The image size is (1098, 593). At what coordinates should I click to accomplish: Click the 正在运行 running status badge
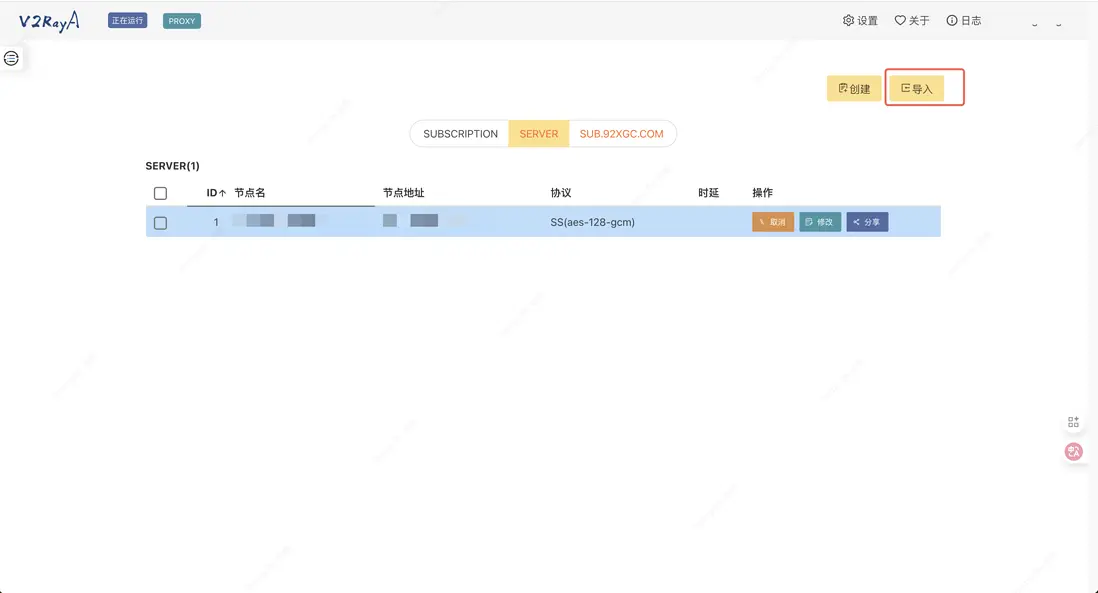(127, 21)
